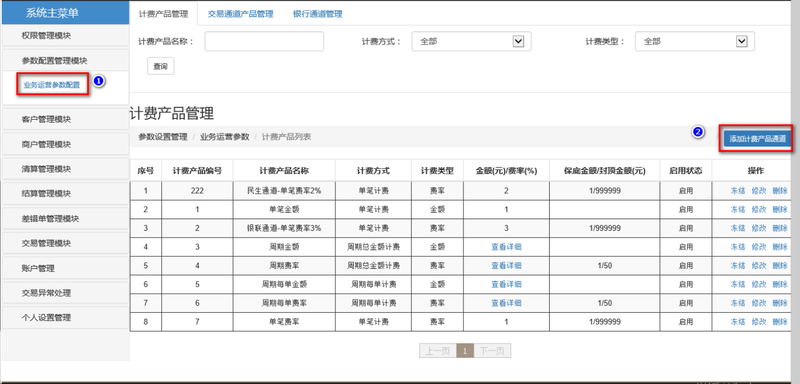The height and width of the screenshot is (384, 800).
Task: Click 业务运营参数 in the breadcrumb
Action: pyautogui.click(x=224, y=137)
